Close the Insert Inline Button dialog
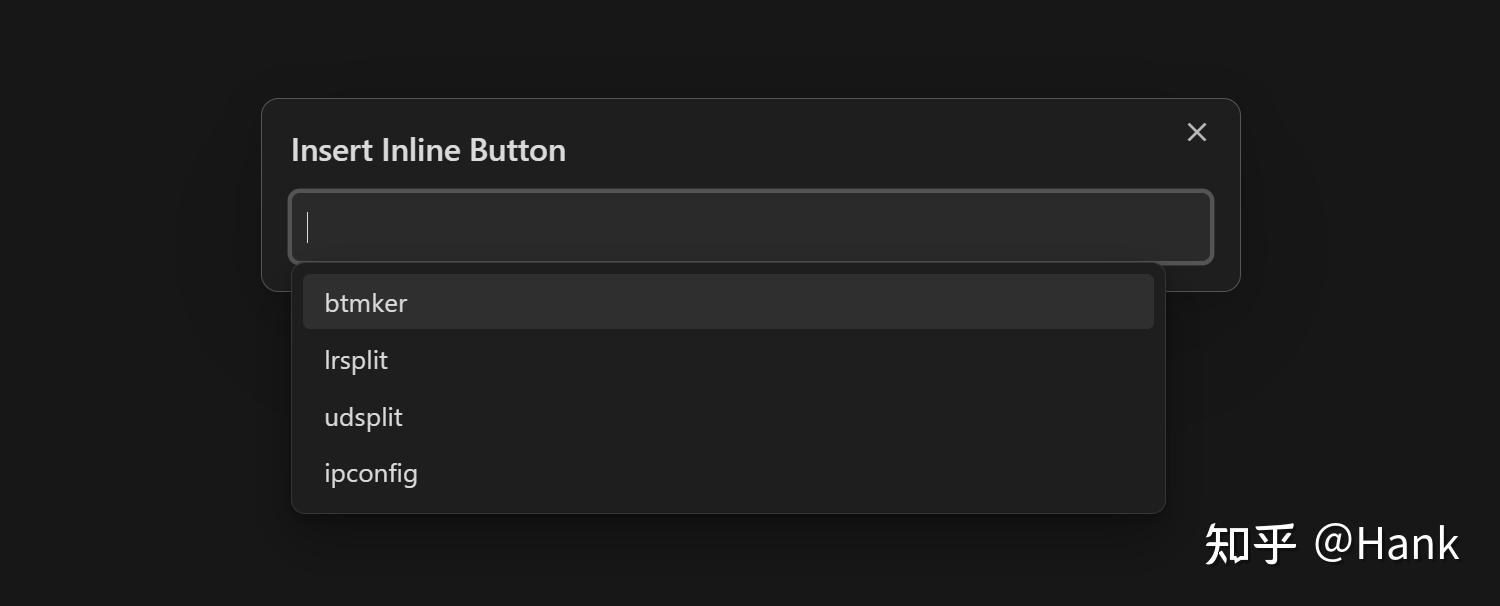The height and width of the screenshot is (606, 1500). [x=1196, y=132]
